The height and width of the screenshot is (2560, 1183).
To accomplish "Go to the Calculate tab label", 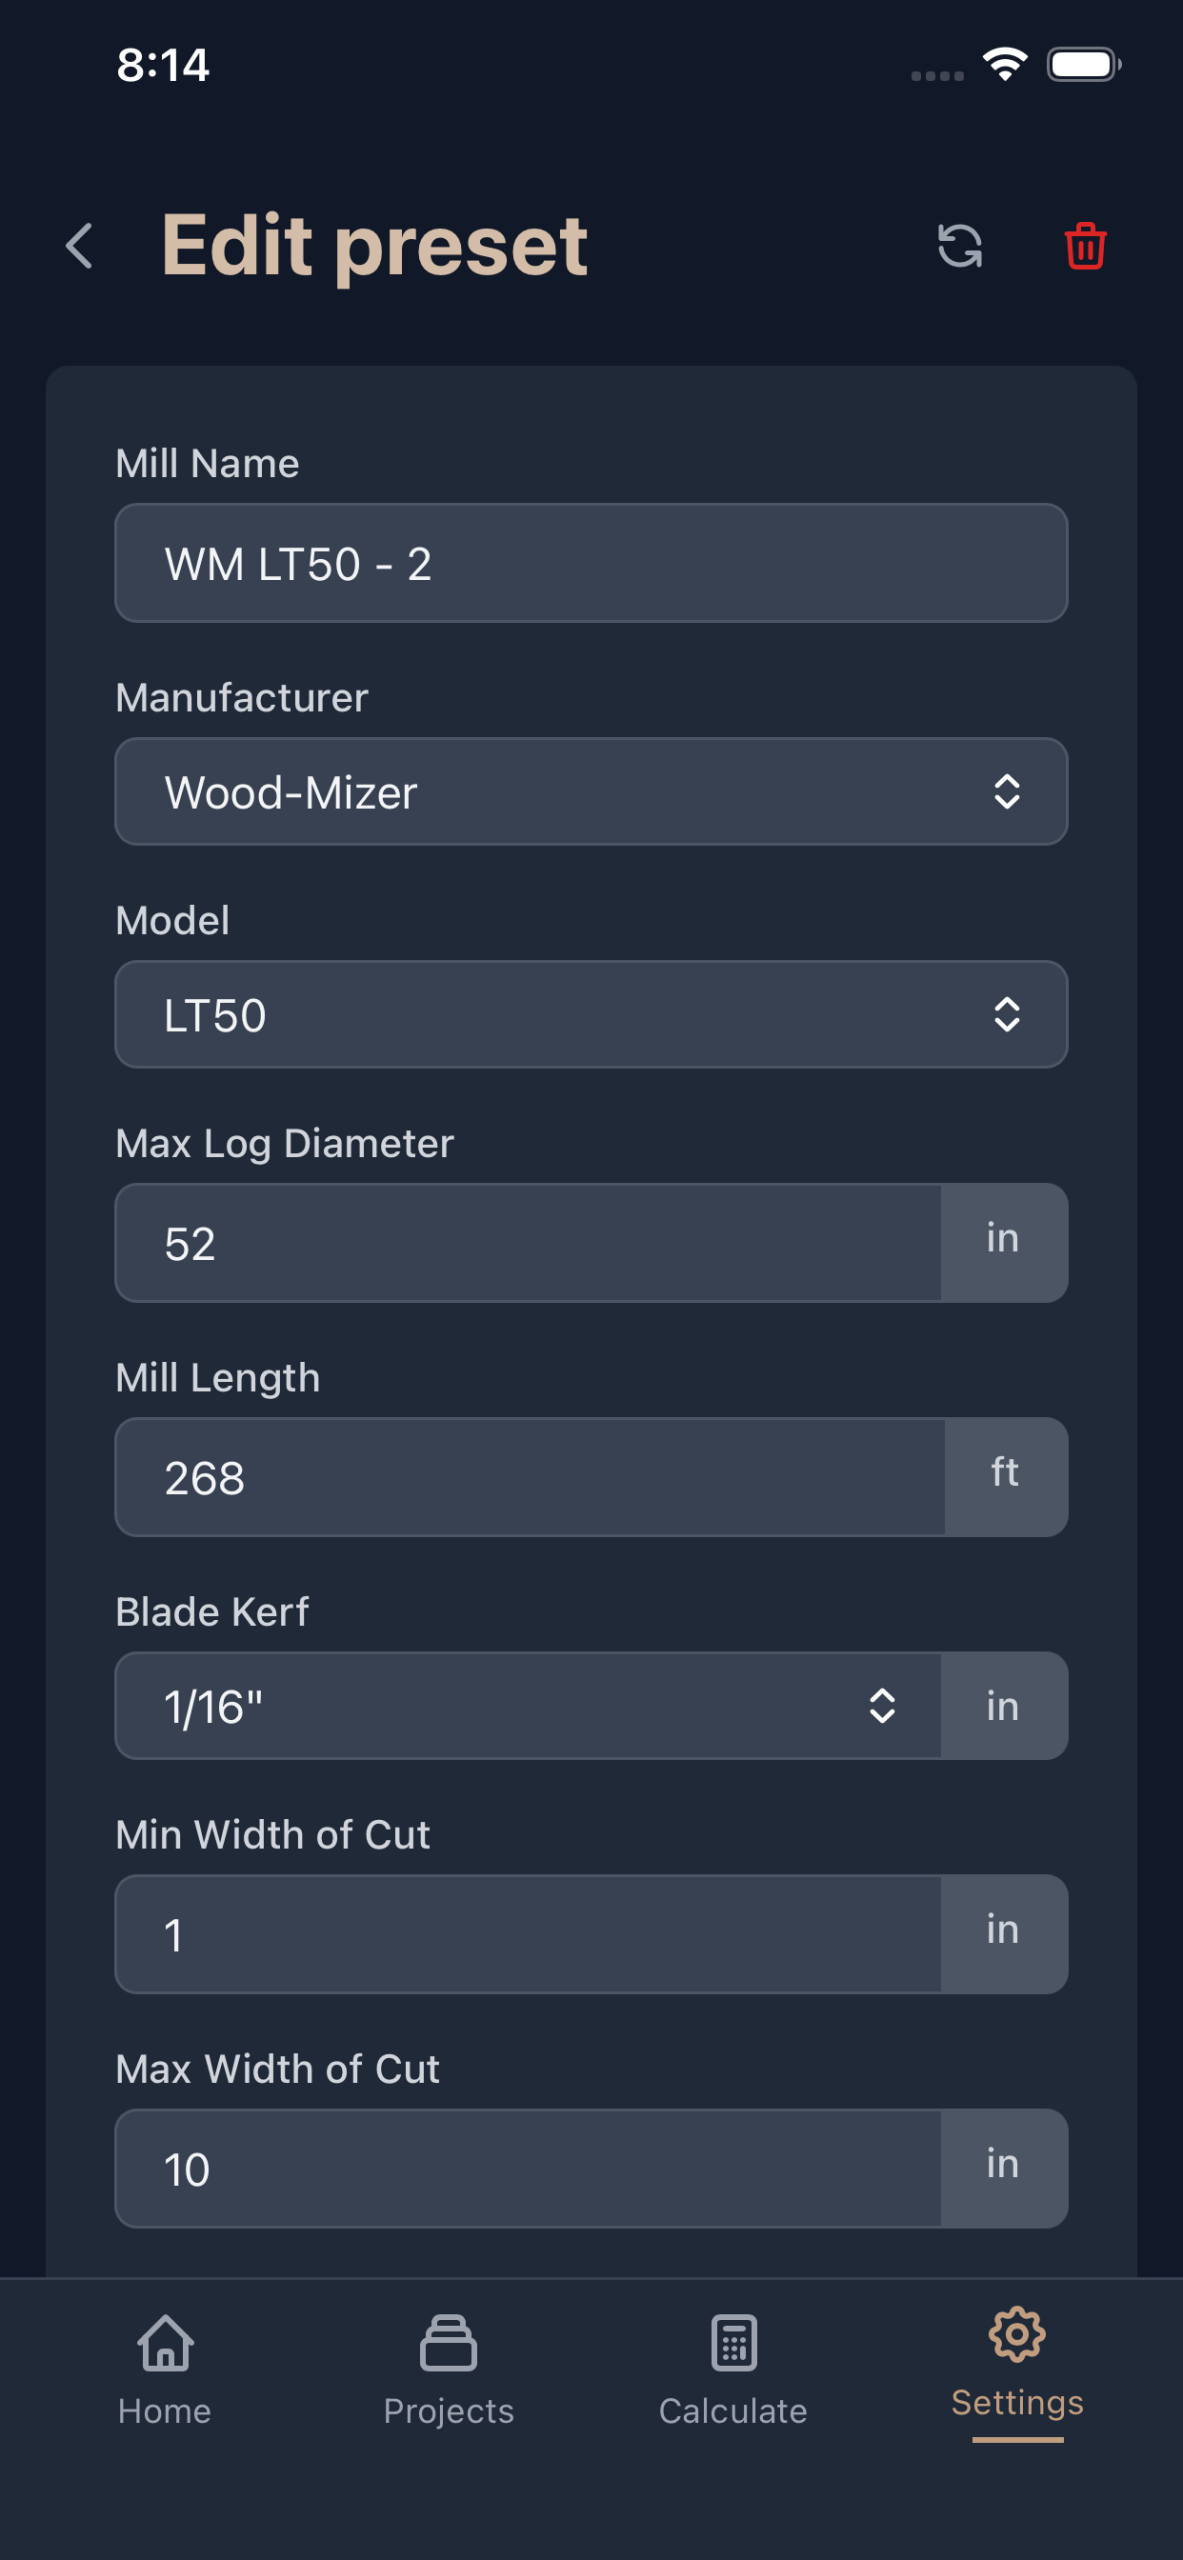I will tap(733, 2411).
